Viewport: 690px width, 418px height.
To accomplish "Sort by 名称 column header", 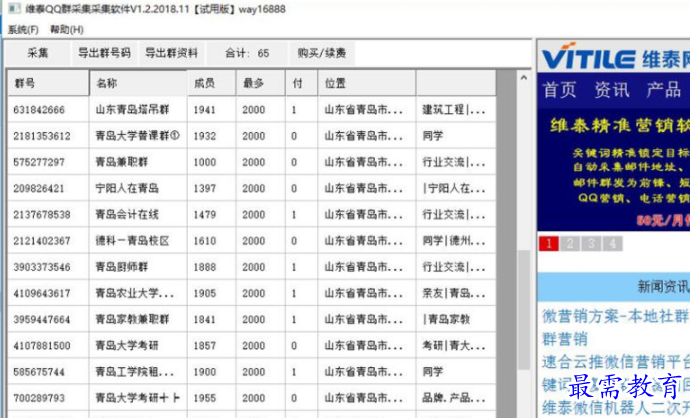I will coord(138,83).
